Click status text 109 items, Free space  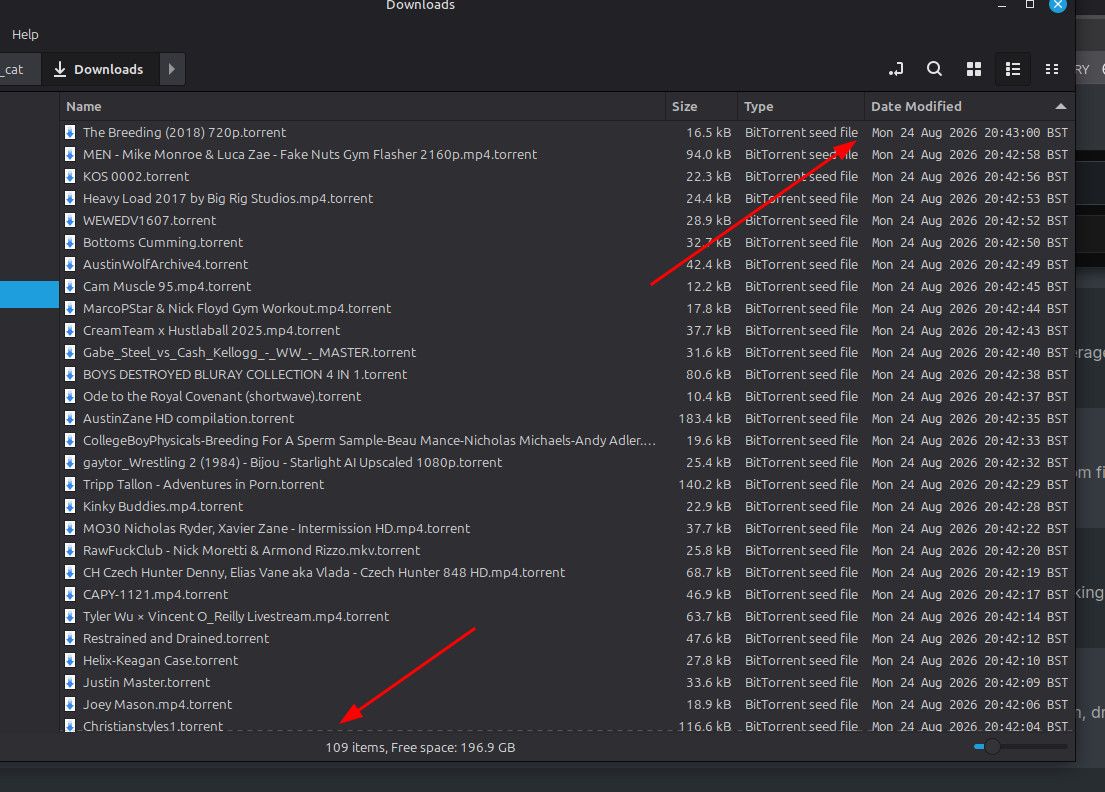pos(420,747)
